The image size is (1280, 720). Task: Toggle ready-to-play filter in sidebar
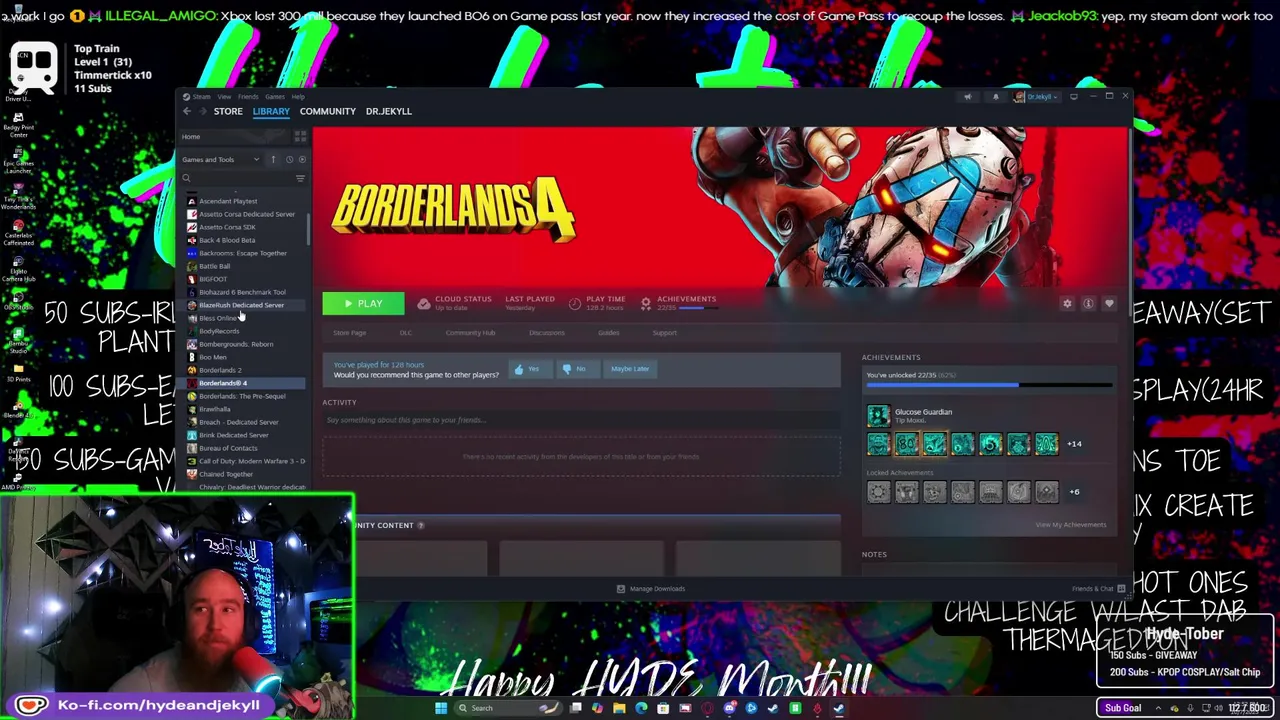302,159
